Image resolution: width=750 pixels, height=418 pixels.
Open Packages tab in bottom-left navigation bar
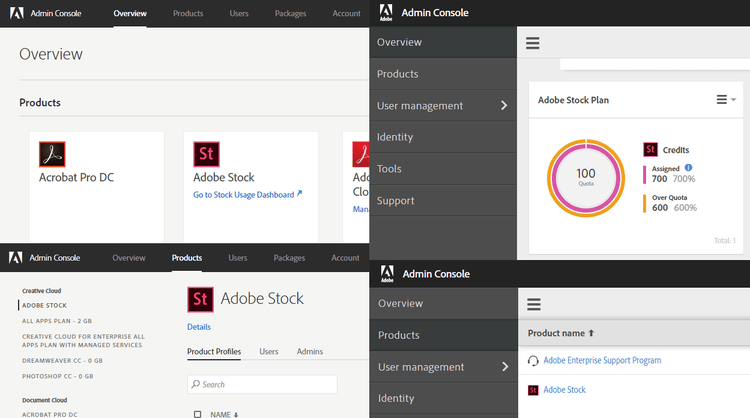[x=289, y=258]
